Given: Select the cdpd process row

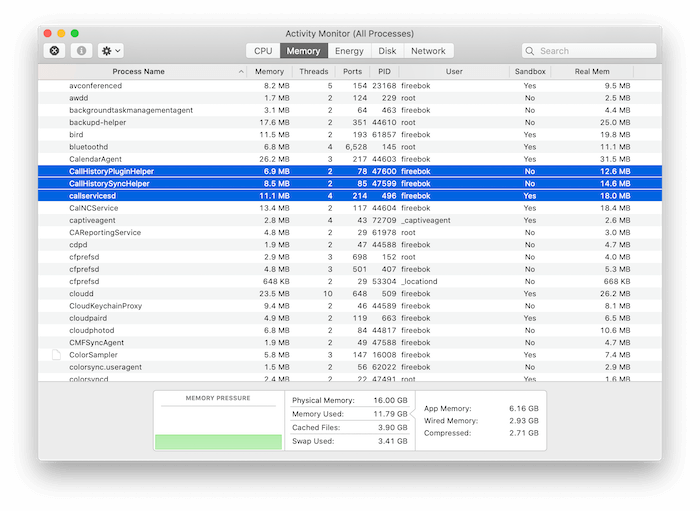Looking at the screenshot, I should pyautogui.click(x=350, y=245).
